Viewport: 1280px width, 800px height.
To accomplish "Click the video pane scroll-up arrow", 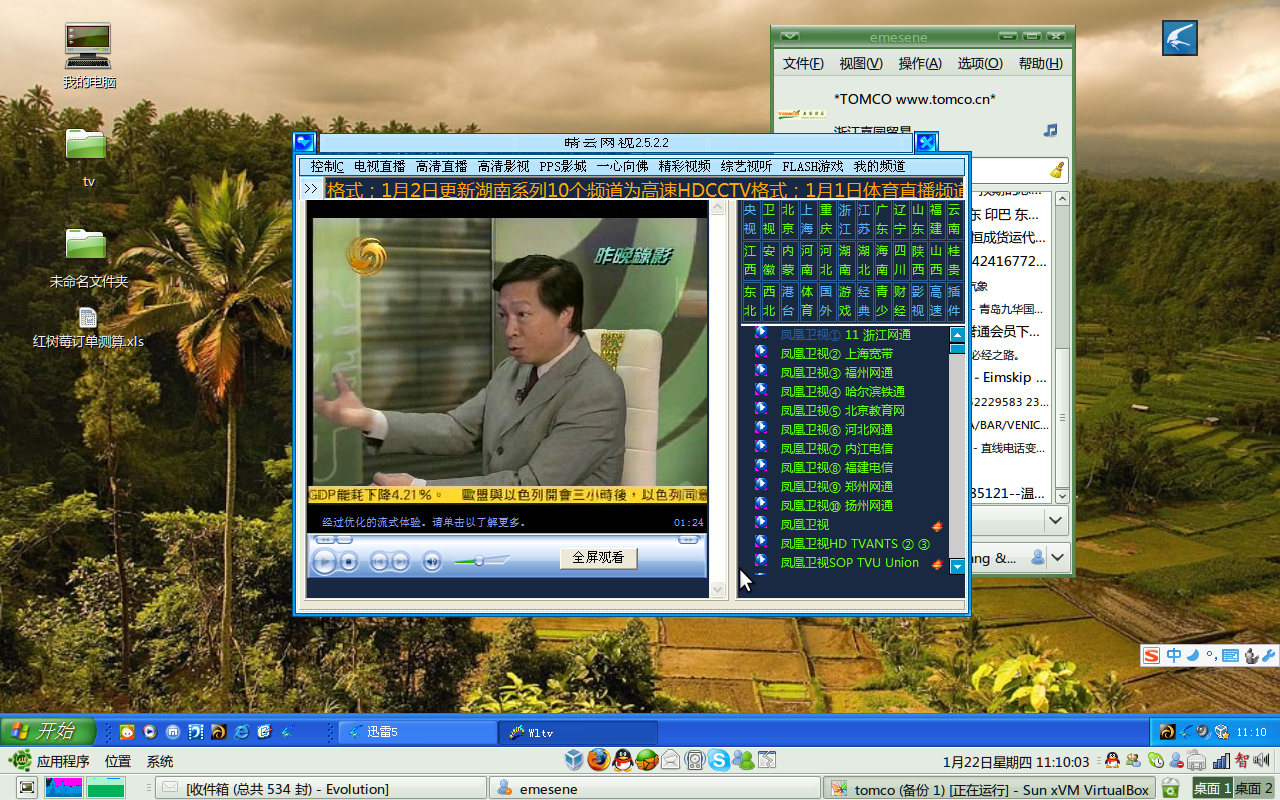I will 718,207.
